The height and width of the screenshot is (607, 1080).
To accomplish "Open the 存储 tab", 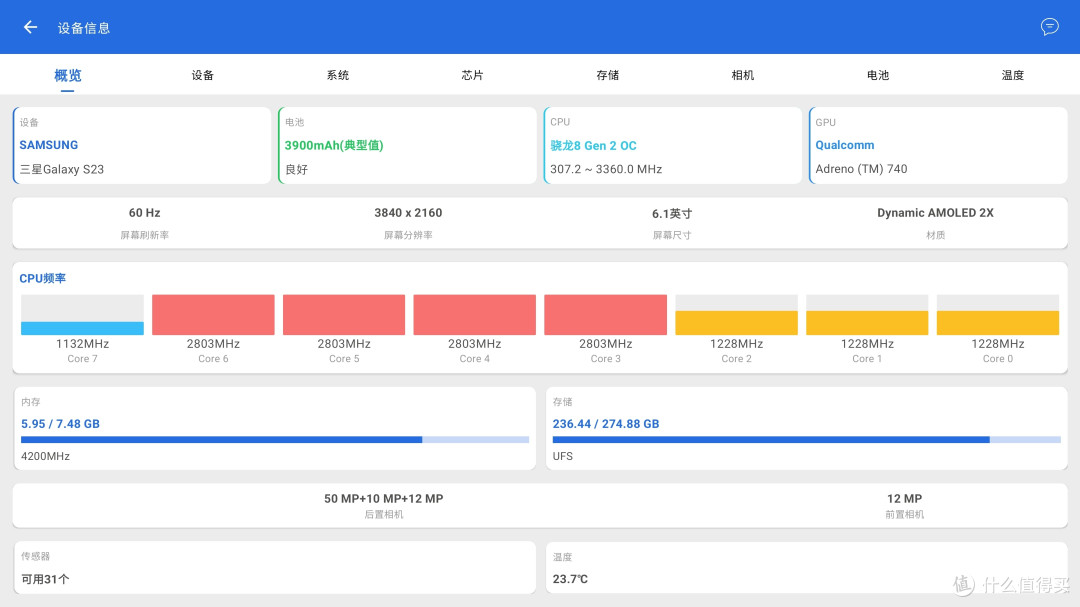I will [x=608, y=75].
